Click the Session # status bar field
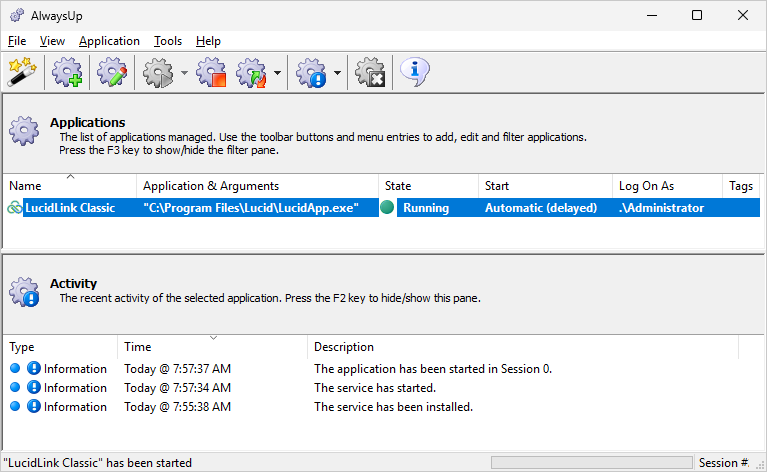This screenshot has height=472, width=767. tap(723, 463)
